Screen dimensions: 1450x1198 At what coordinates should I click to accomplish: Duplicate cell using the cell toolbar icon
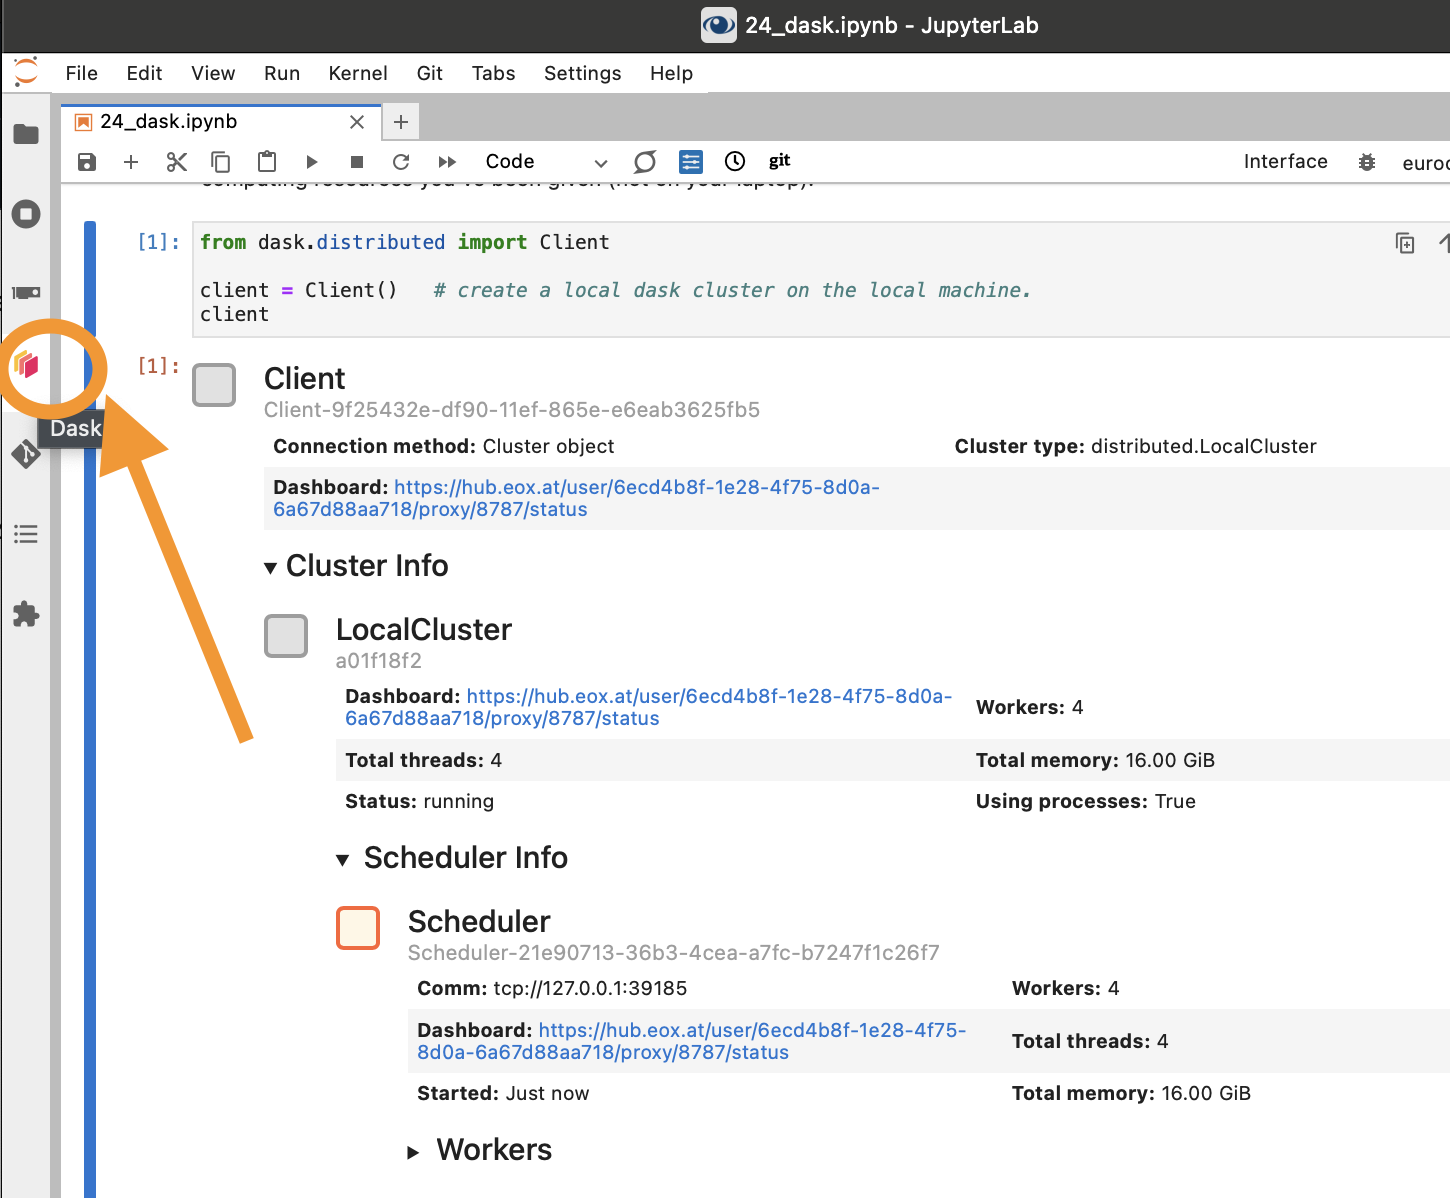click(1405, 243)
